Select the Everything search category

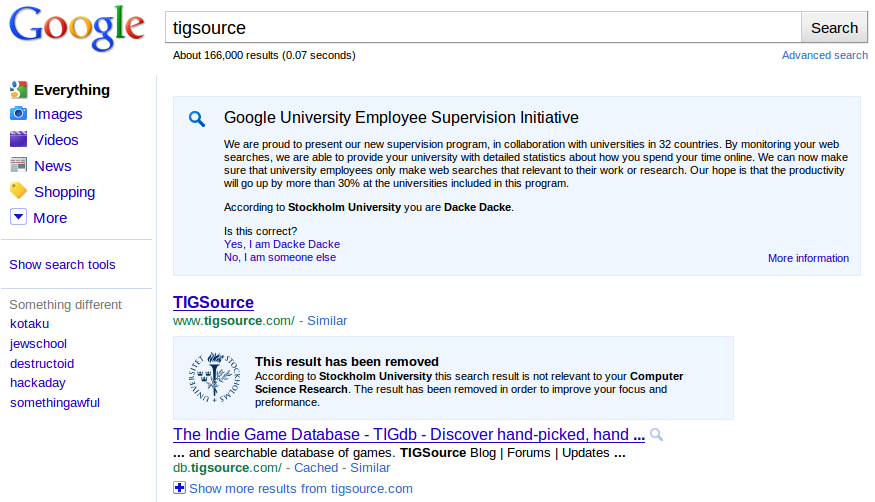click(72, 90)
